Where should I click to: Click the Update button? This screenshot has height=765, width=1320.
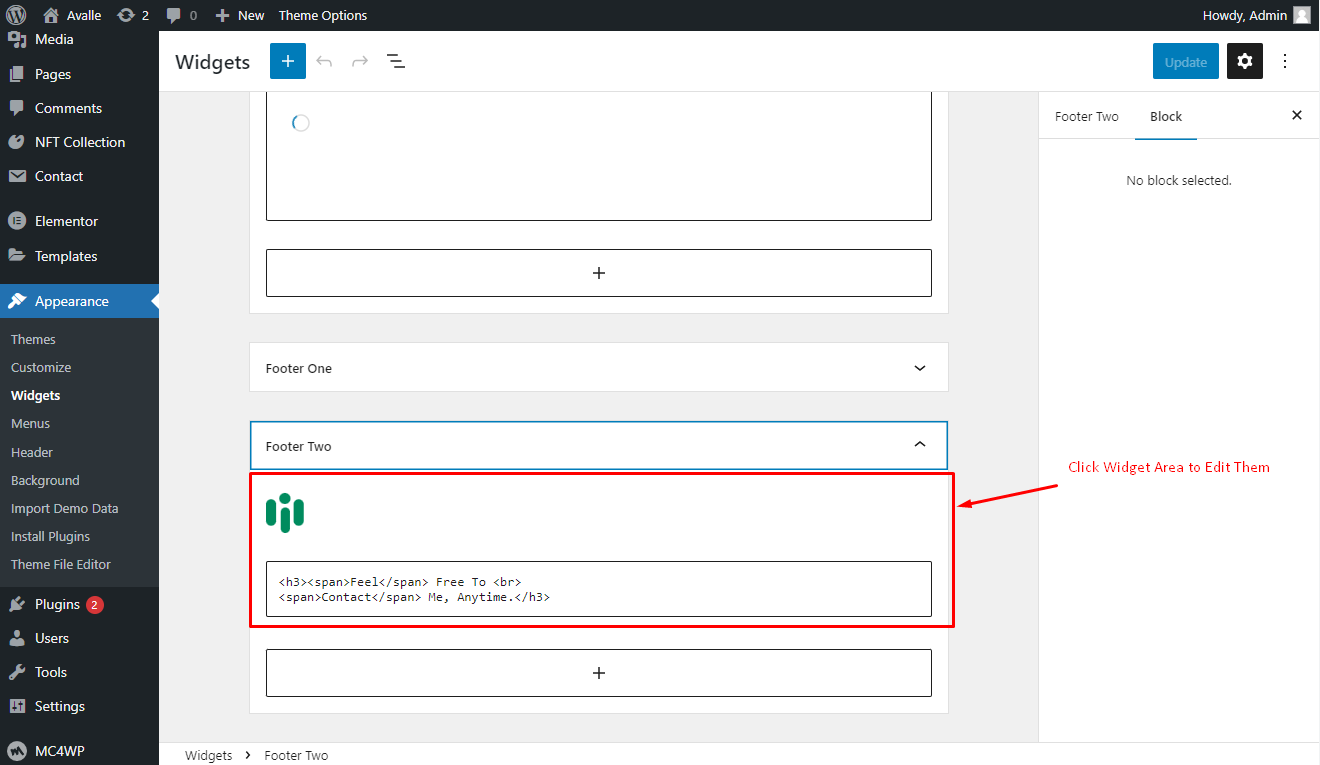tap(1186, 61)
